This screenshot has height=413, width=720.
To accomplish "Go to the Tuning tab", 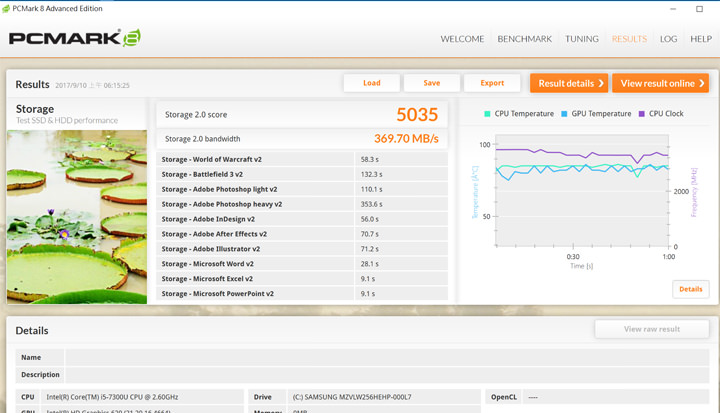I will click(582, 39).
